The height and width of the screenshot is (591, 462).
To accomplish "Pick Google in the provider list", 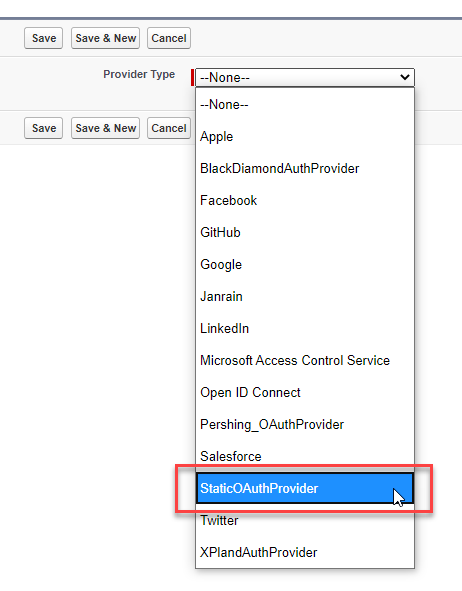I will 305,265.
